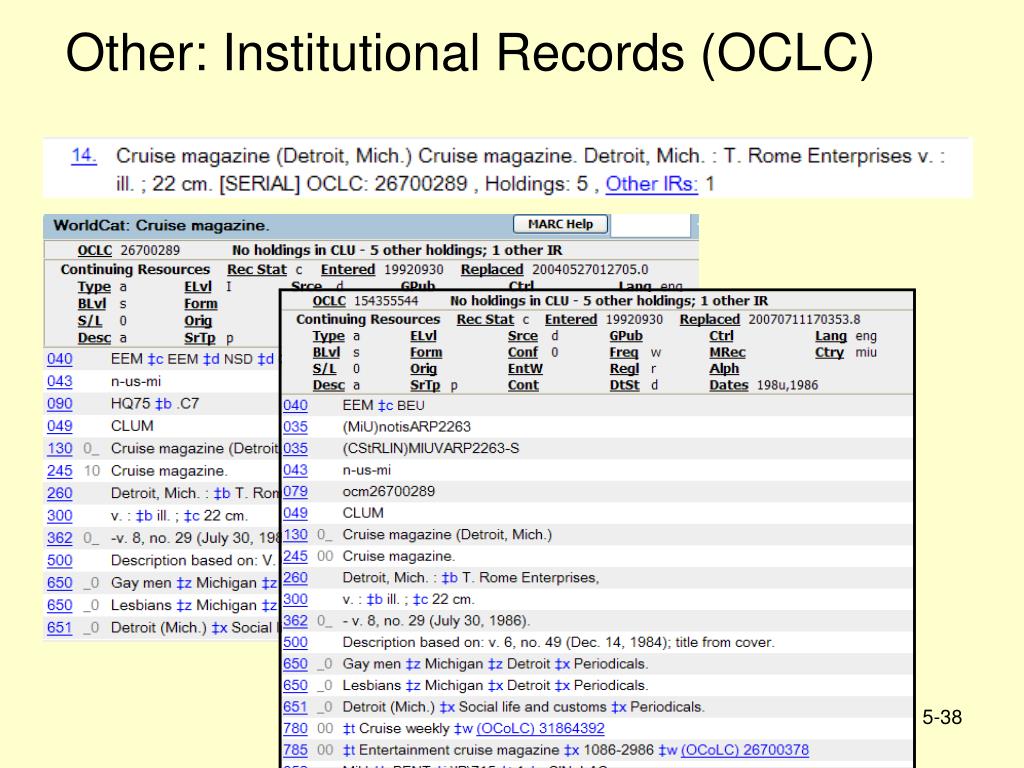Click ELvl label in record 26700289 window
This screenshot has height=768, width=1024.
pos(198,287)
